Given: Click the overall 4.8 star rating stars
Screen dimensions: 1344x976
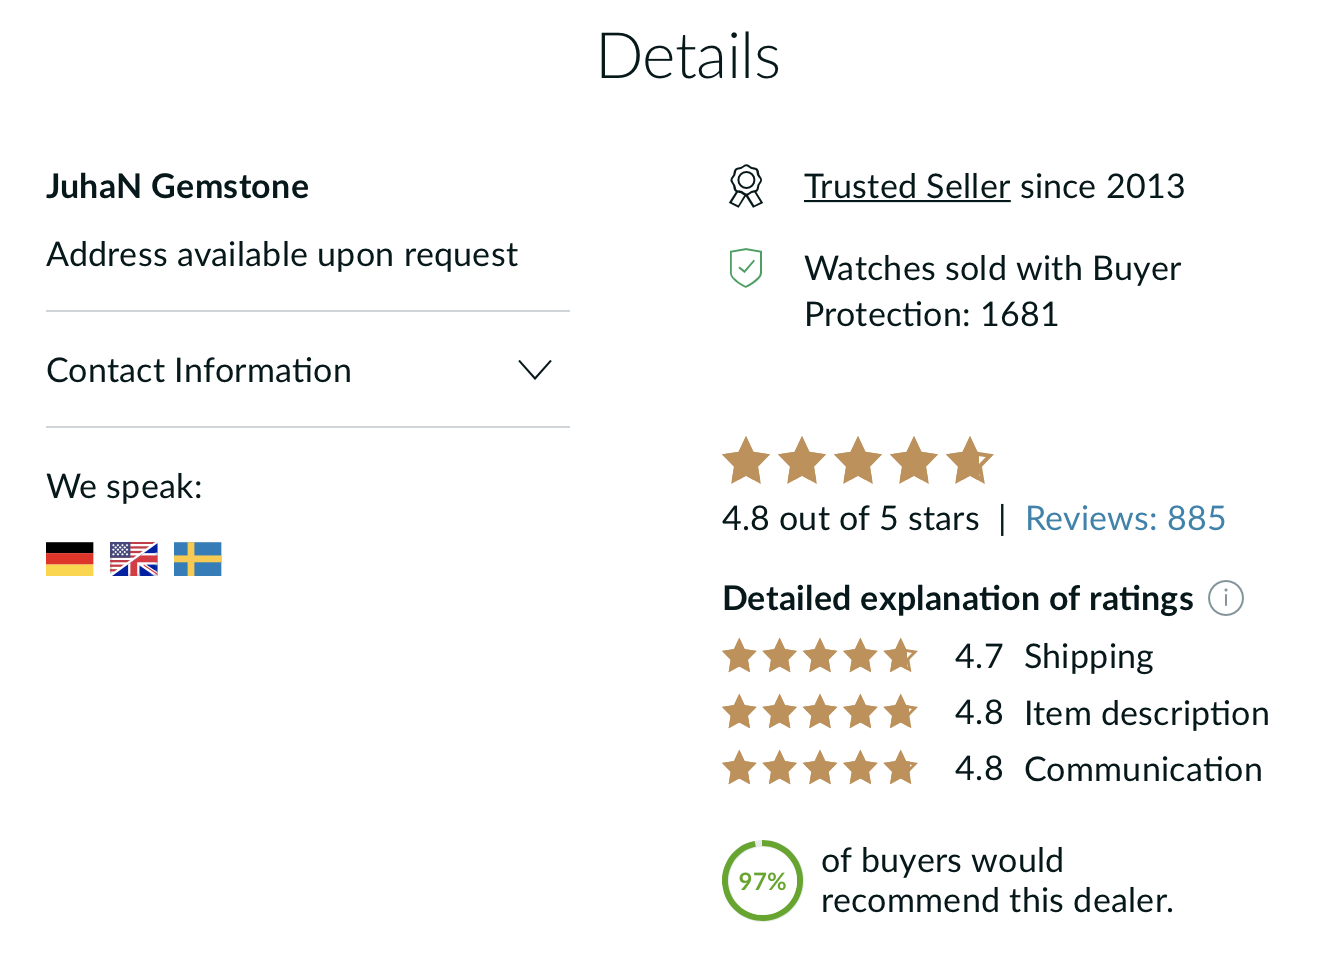Looking at the screenshot, I should pyautogui.click(x=858, y=461).
